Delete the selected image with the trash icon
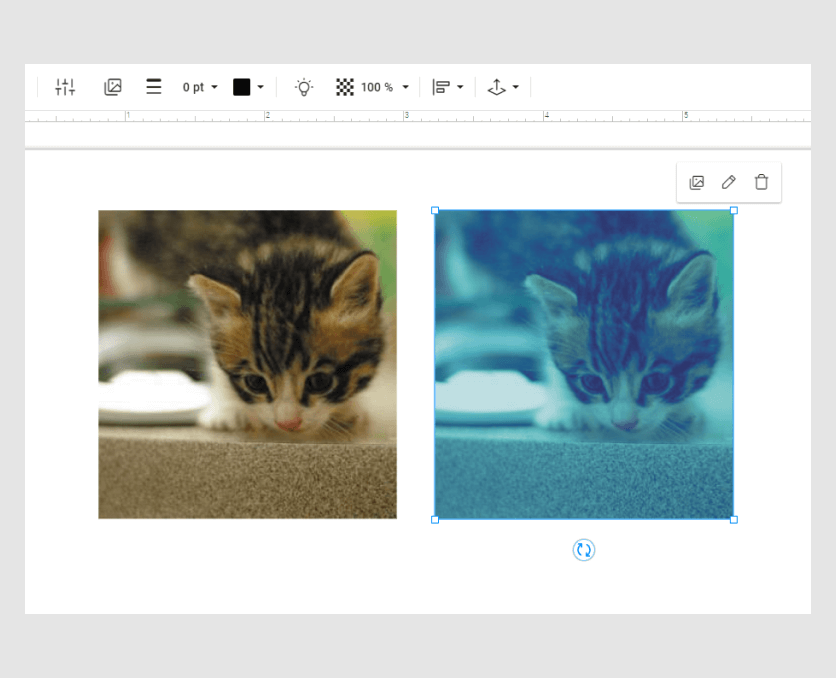The width and height of the screenshot is (836, 678). pyautogui.click(x=761, y=182)
